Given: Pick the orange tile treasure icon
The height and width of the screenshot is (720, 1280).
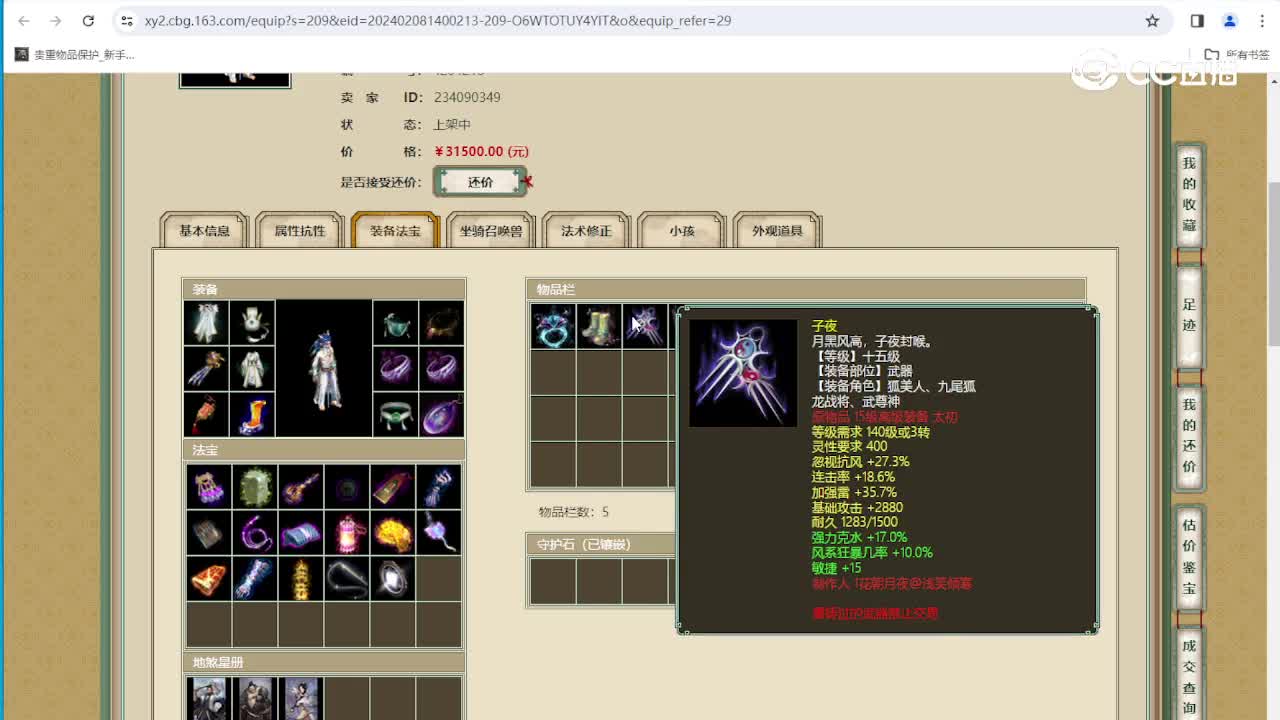Looking at the screenshot, I should click(209, 579).
